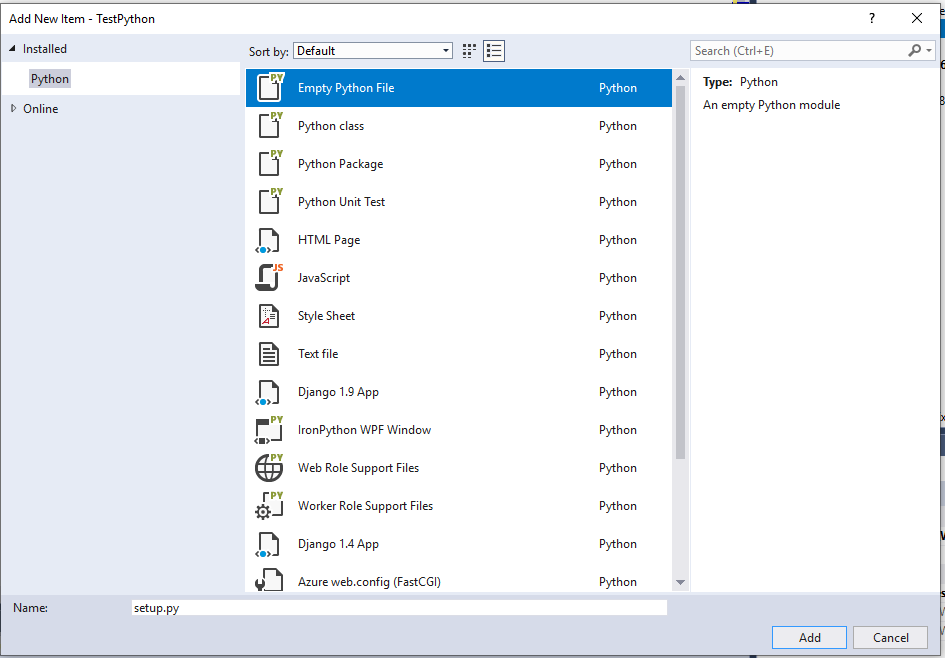Screen dimensions: 945x658
Task: Select the Azure web.config (FastCGI) row text
Action: (x=369, y=581)
